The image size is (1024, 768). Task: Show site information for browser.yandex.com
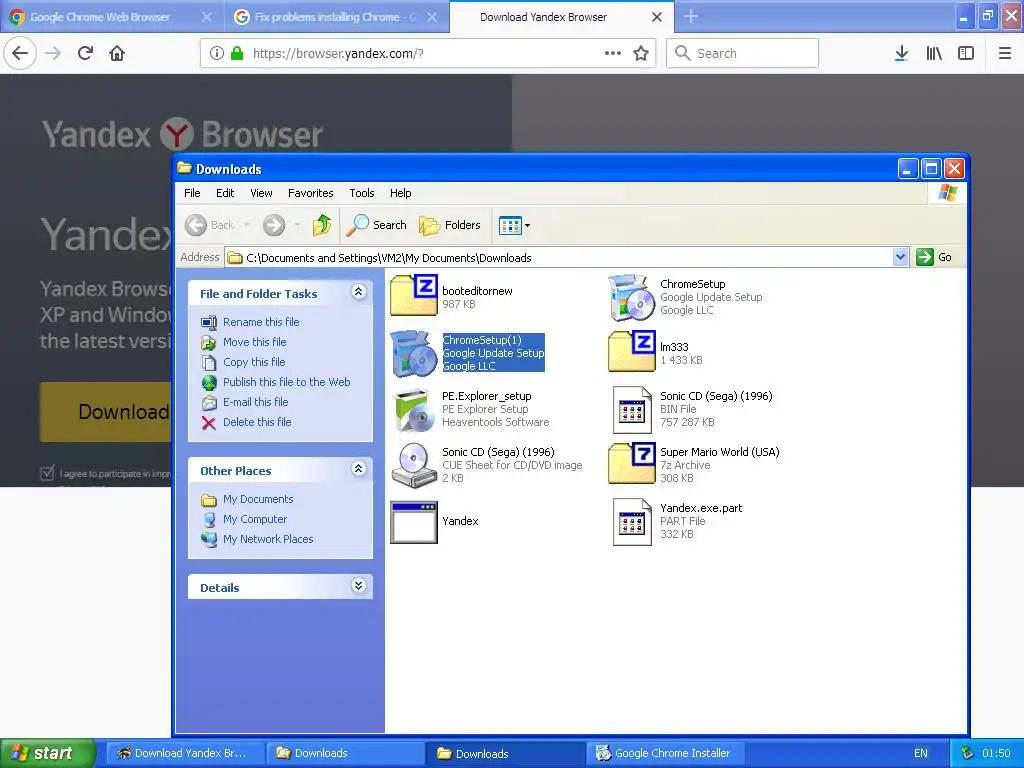pyautogui.click(x=217, y=54)
